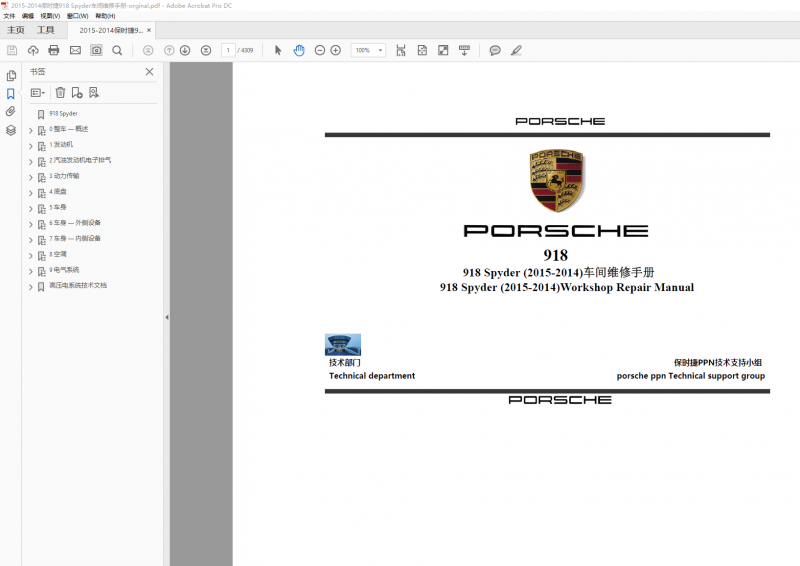Viewport: 800px width, 566px height.
Task: Close the 2015-2014 document tab
Action: (149, 30)
